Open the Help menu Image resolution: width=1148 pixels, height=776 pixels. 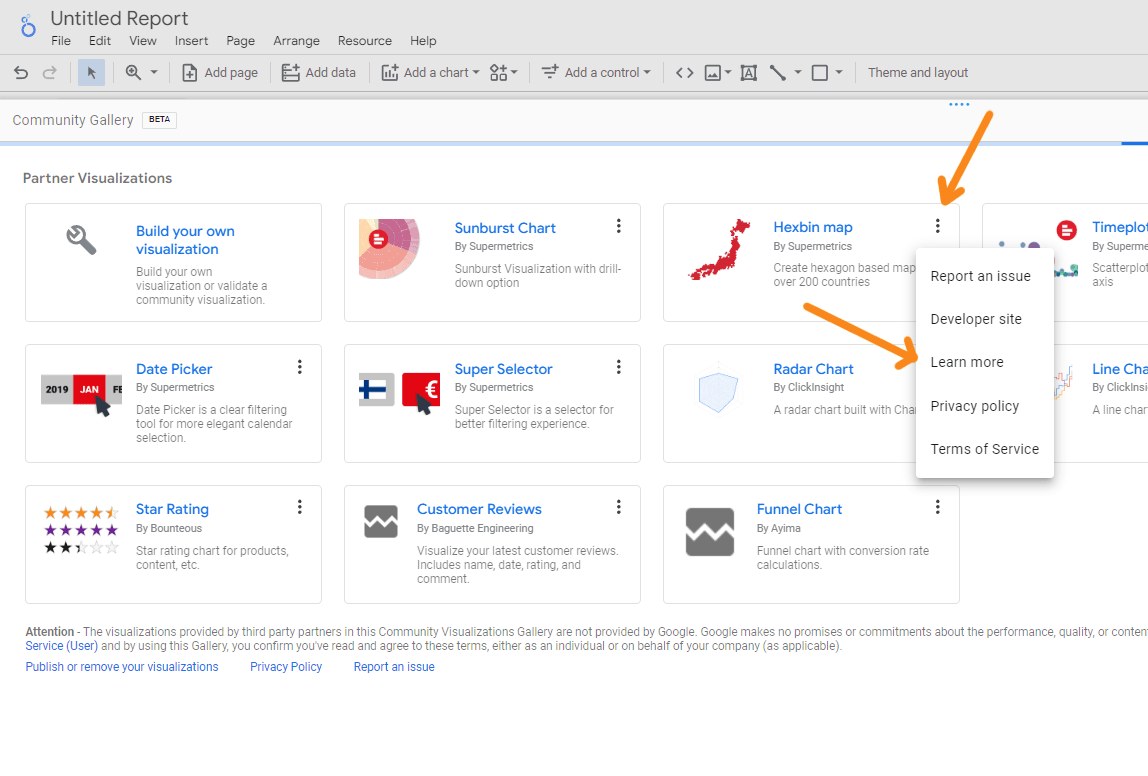(x=423, y=41)
